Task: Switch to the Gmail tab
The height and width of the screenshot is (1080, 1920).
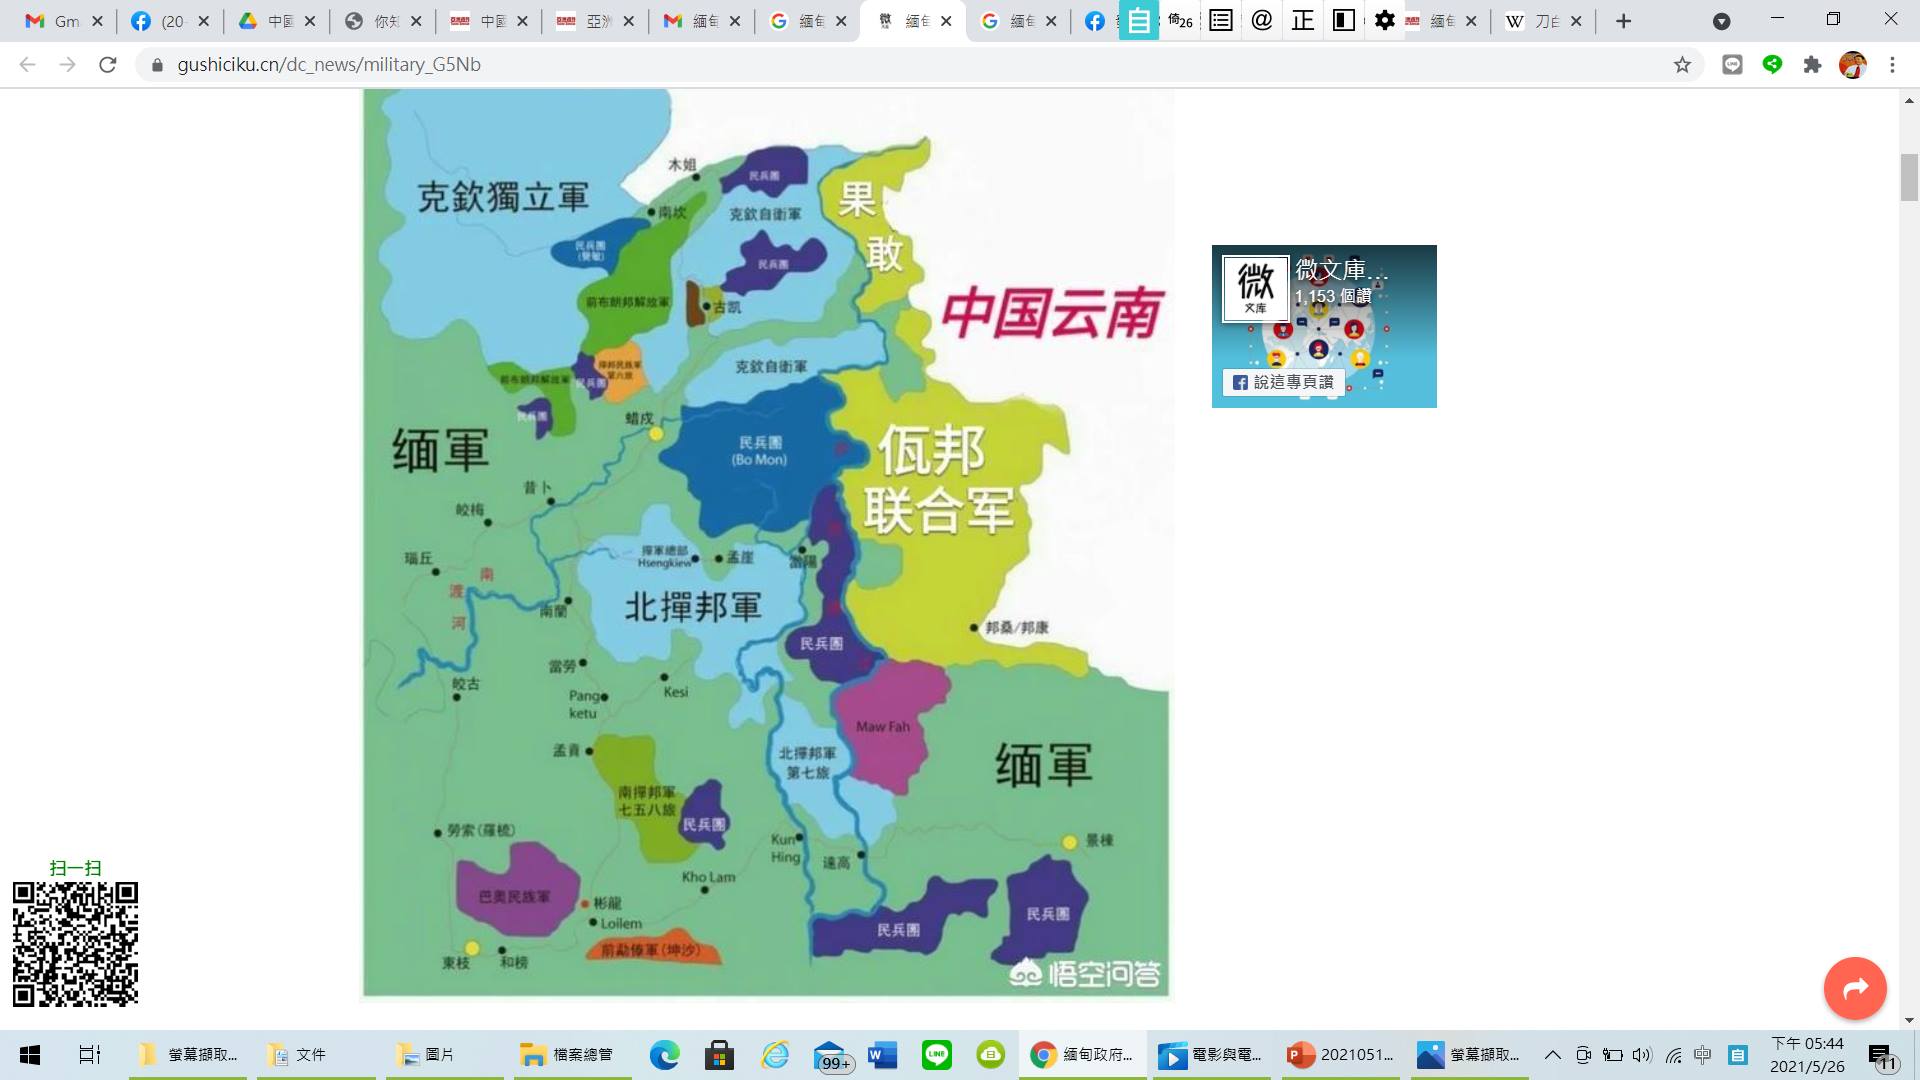Action: (55, 21)
